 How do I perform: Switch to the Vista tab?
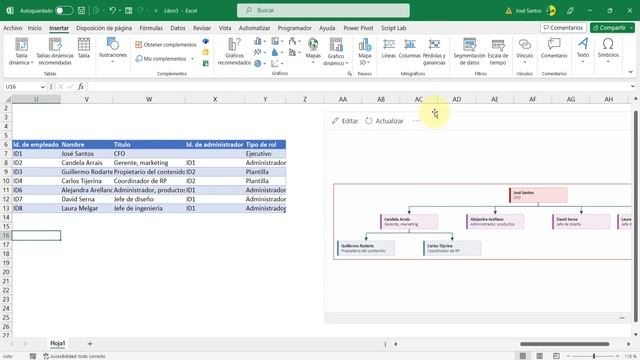click(x=225, y=28)
